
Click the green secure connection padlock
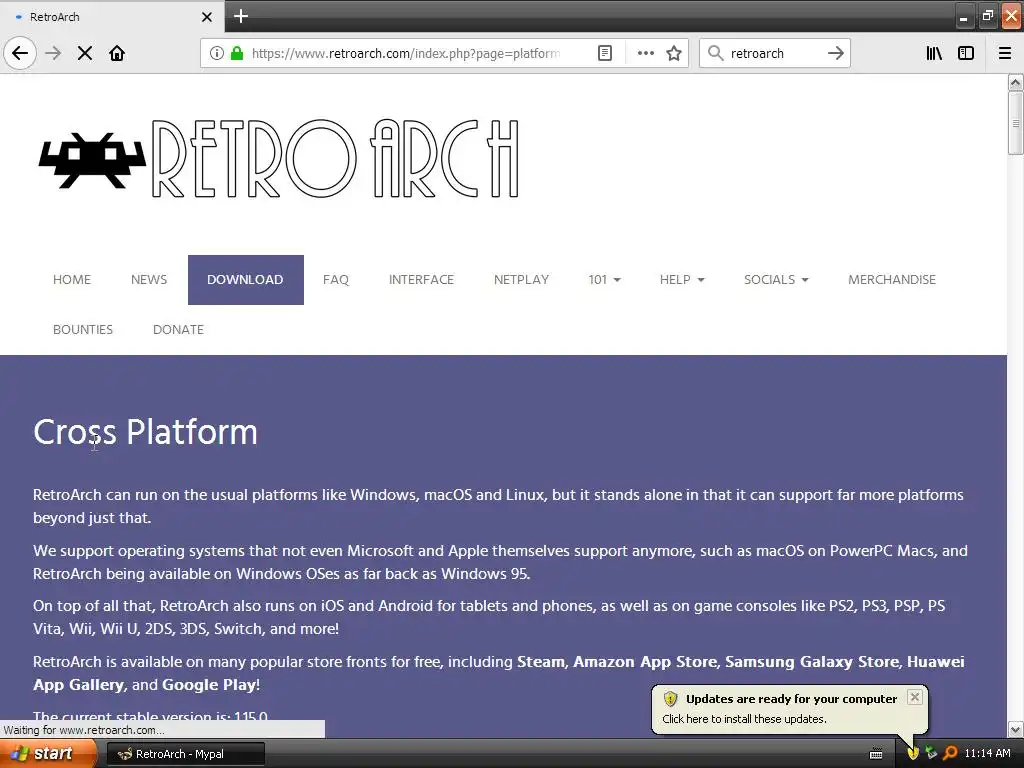pyautogui.click(x=237, y=53)
